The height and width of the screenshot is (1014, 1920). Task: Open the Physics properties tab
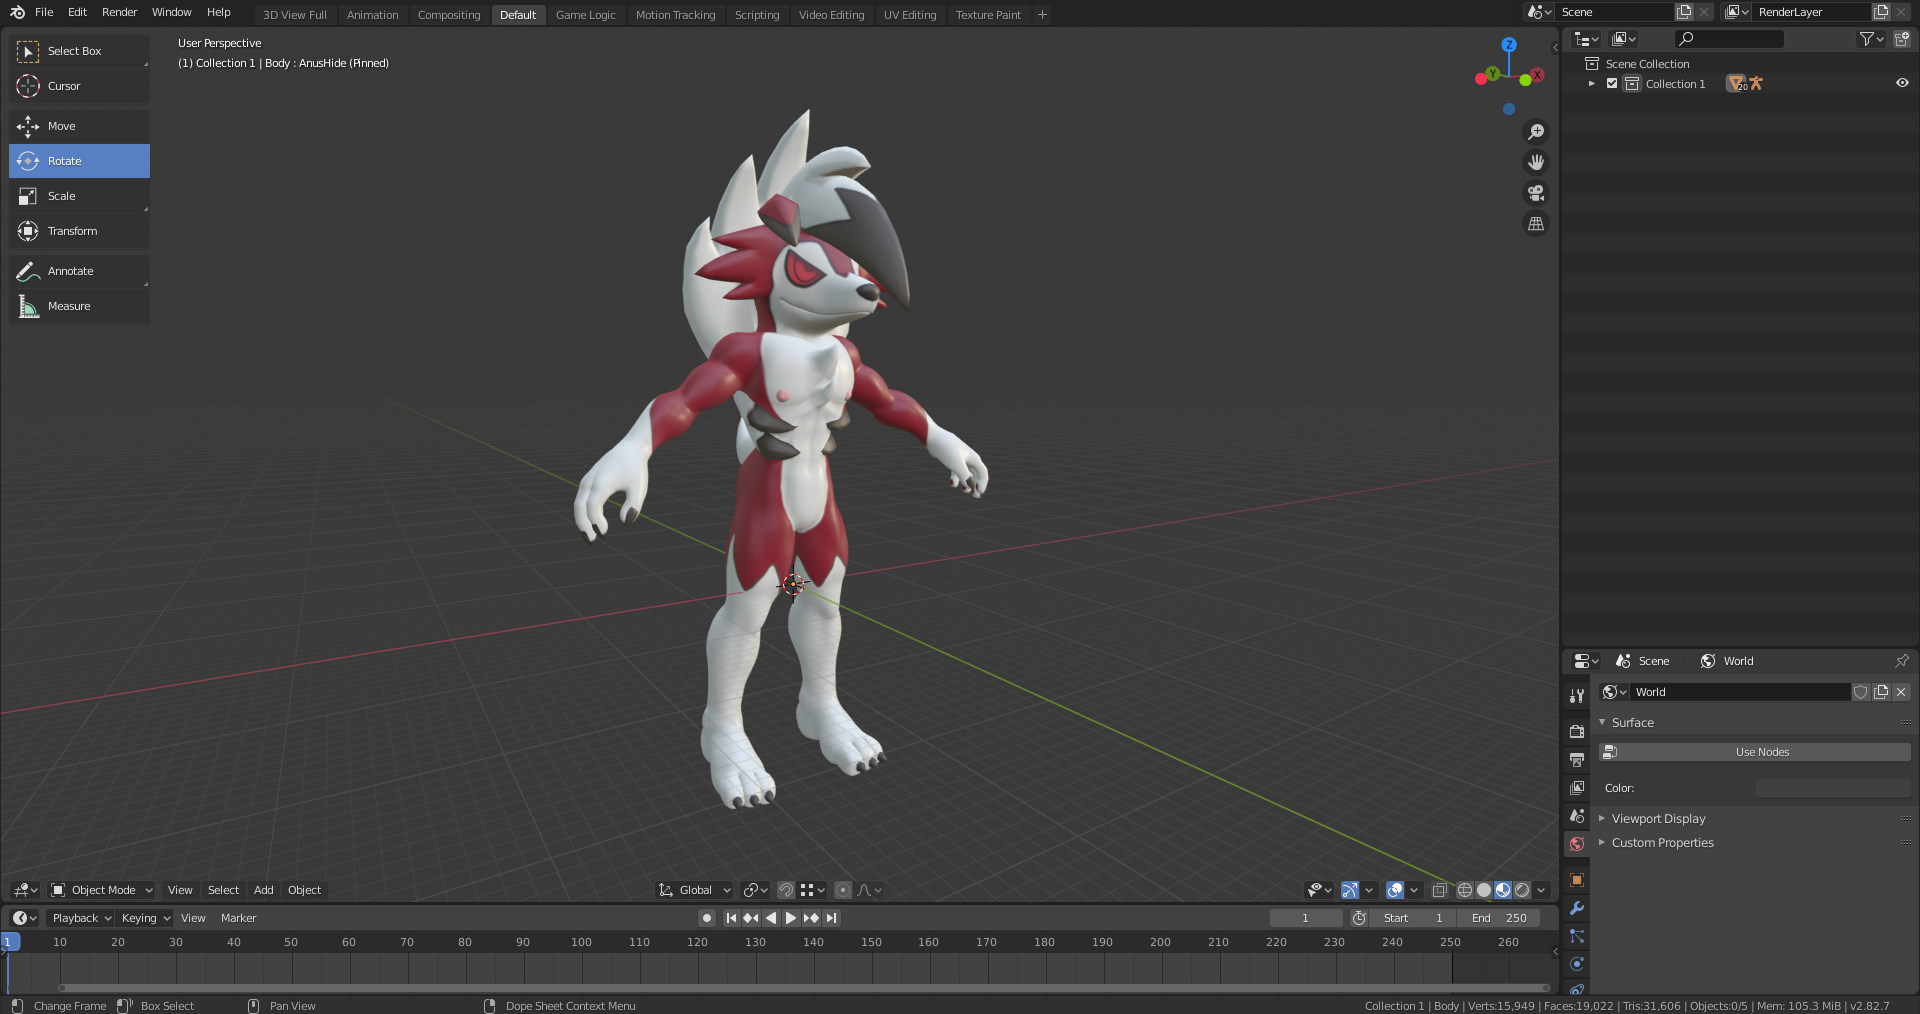(x=1577, y=964)
